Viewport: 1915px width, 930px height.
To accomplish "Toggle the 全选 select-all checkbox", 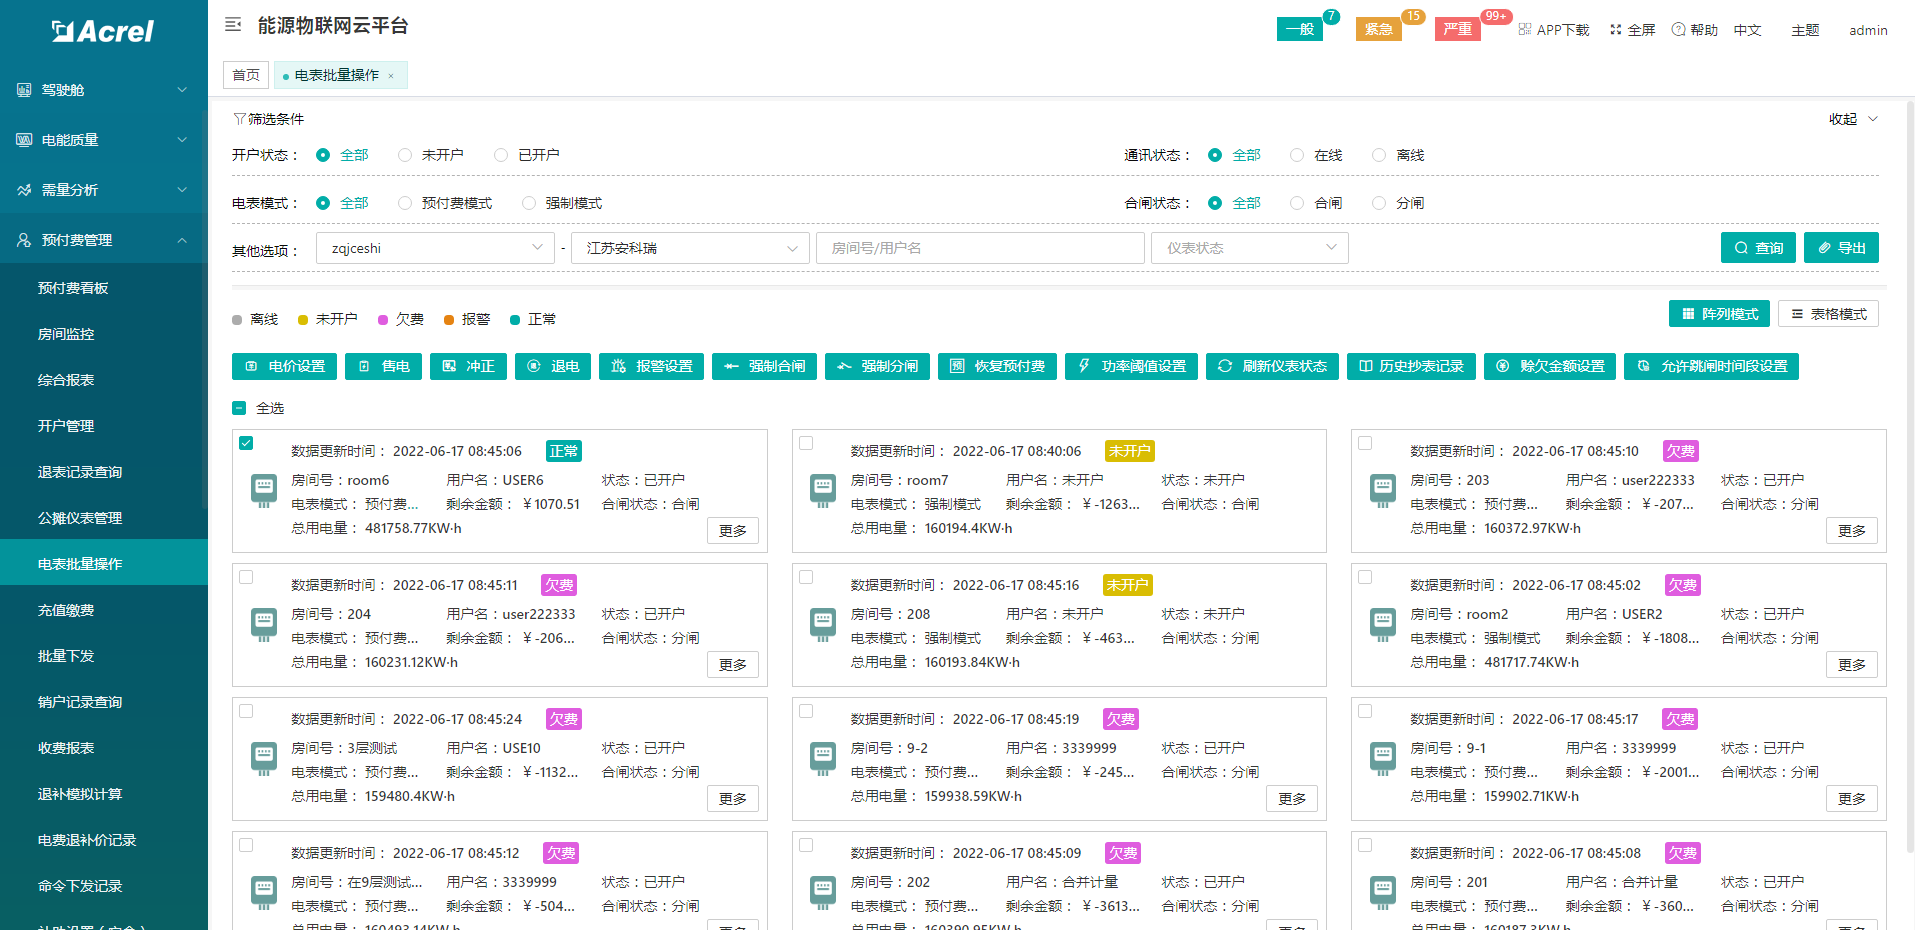I will coord(239,408).
